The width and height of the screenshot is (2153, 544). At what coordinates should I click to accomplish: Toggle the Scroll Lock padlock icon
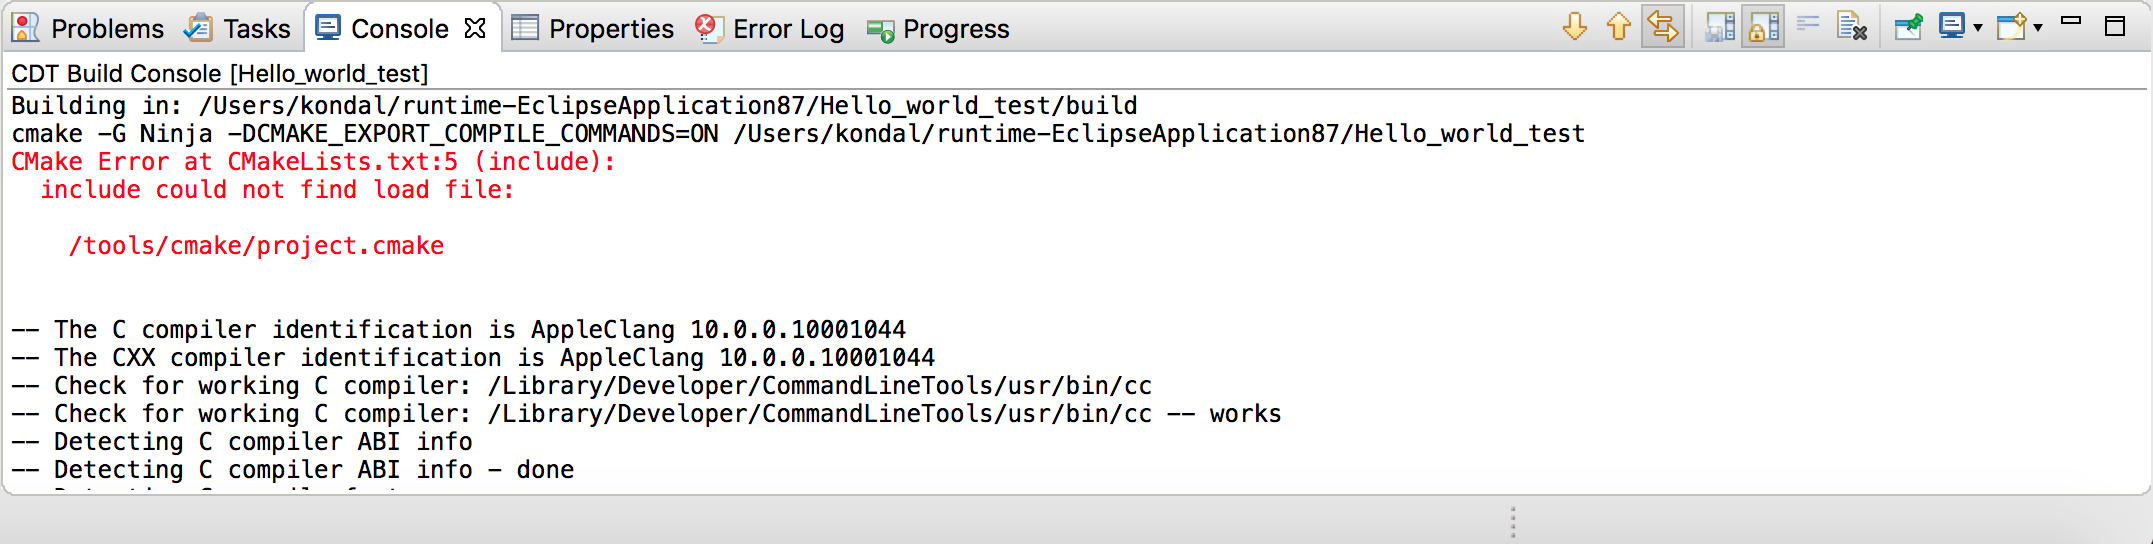(x=1764, y=27)
